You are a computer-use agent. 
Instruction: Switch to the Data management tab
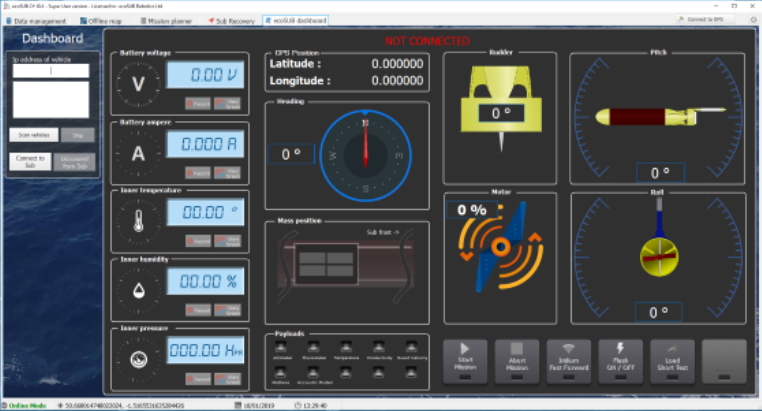click(x=35, y=20)
